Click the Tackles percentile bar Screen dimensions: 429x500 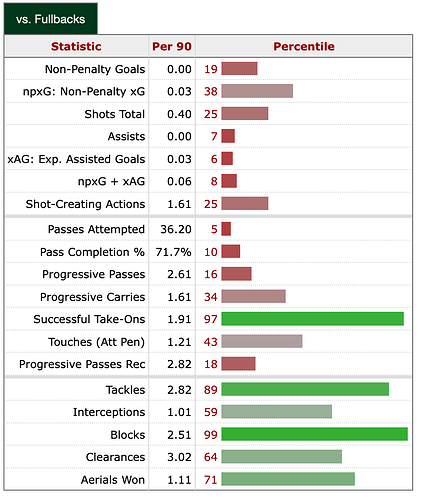tap(305, 389)
